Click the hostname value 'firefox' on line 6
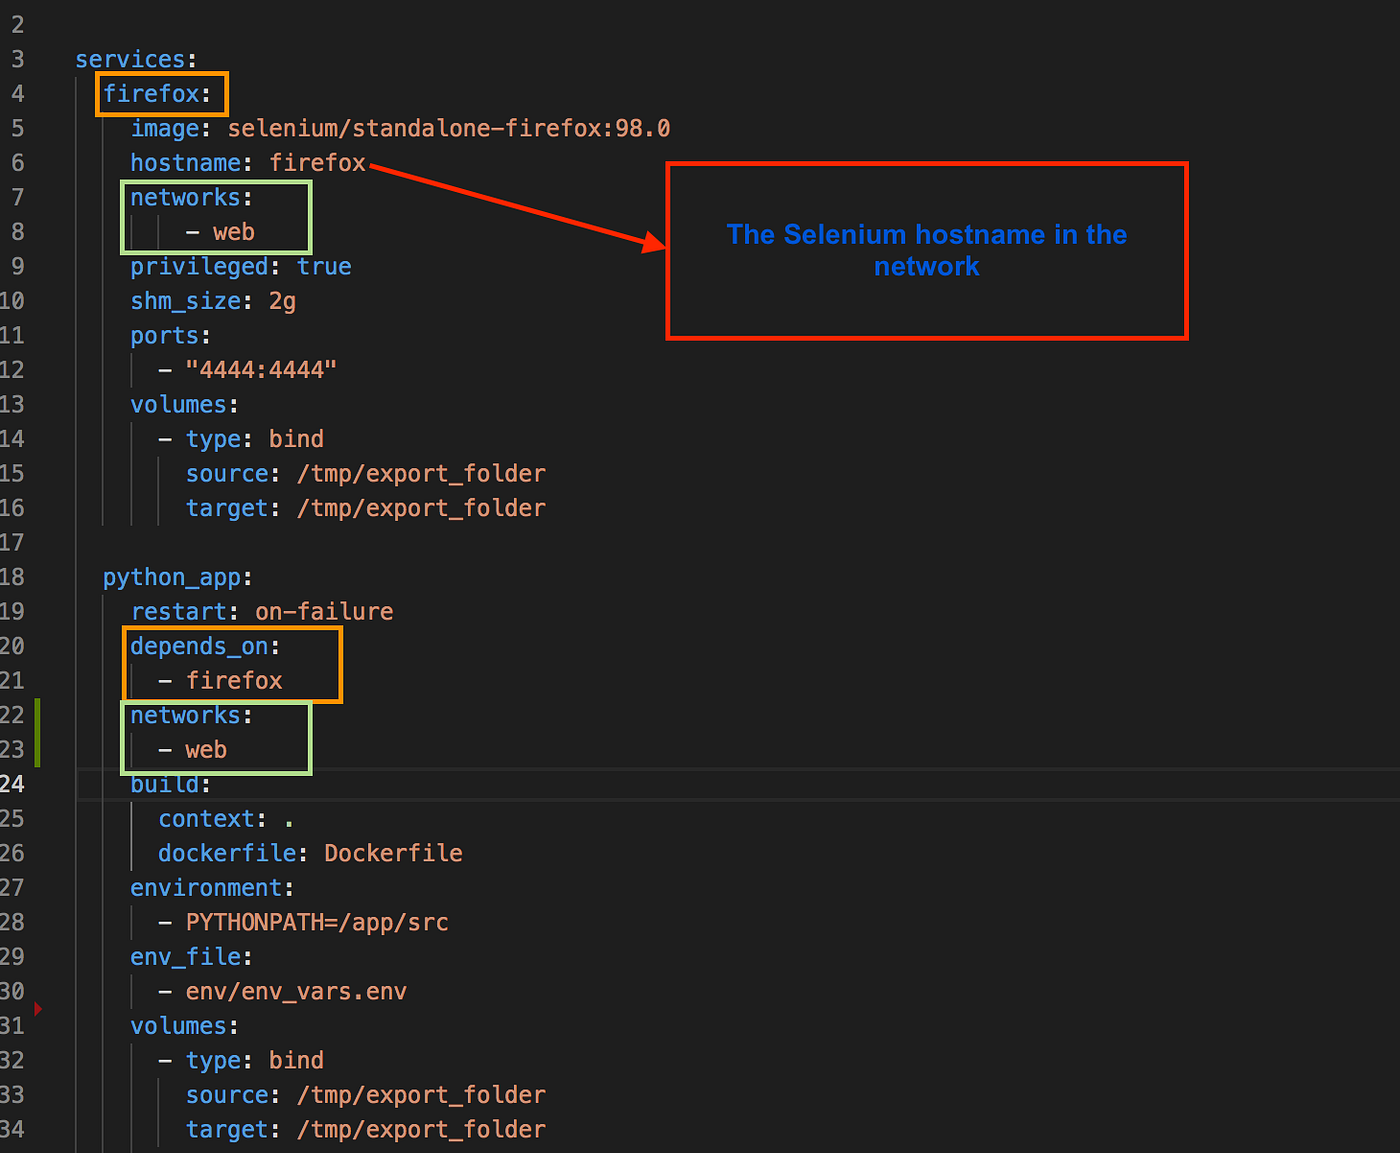The height and width of the screenshot is (1153, 1400). tap(317, 163)
